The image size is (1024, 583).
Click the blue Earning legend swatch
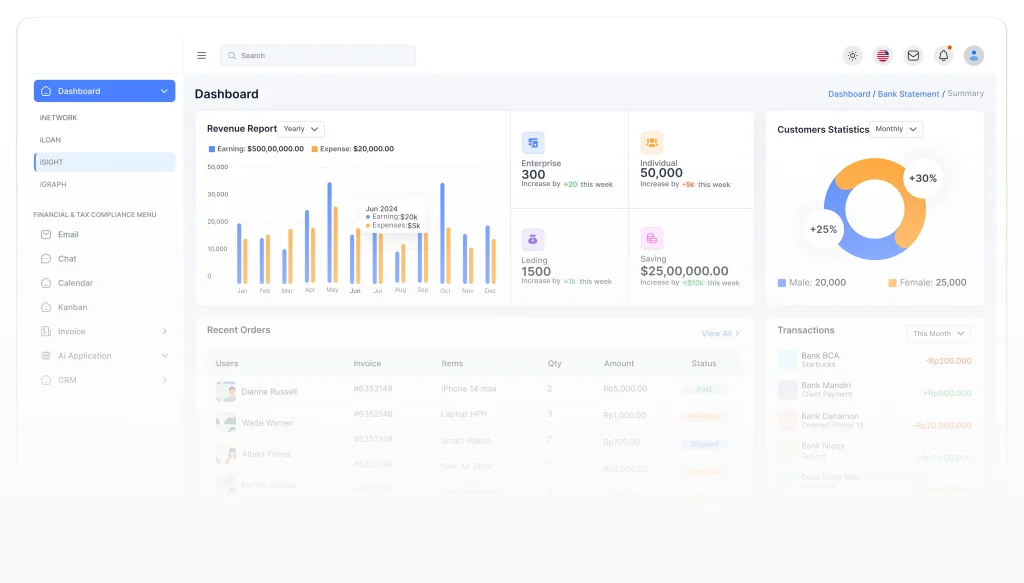212,149
